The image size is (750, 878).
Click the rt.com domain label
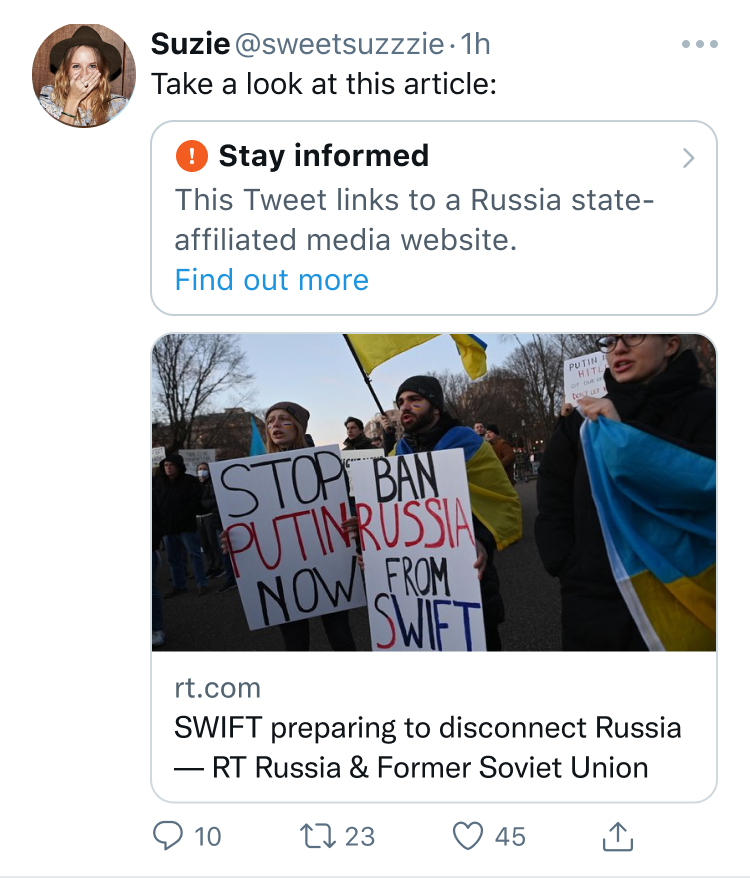pos(217,688)
